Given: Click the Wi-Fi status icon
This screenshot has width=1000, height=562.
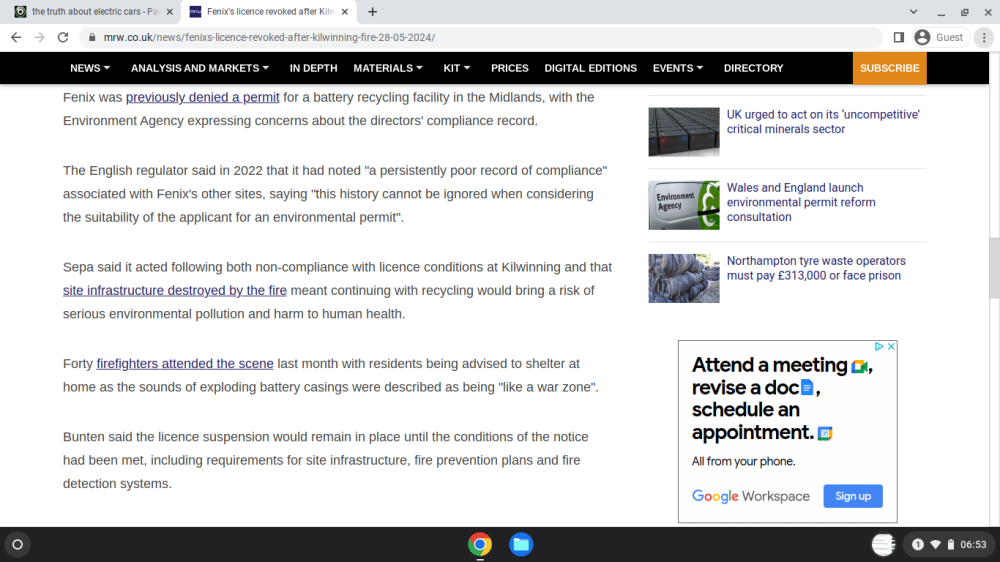Looking at the screenshot, I should pos(936,545).
